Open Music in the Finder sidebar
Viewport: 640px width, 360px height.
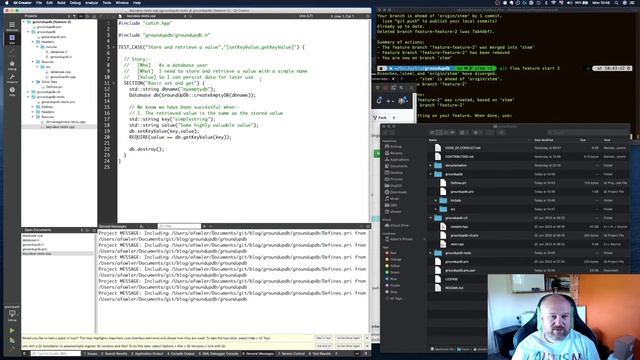coord(394,199)
